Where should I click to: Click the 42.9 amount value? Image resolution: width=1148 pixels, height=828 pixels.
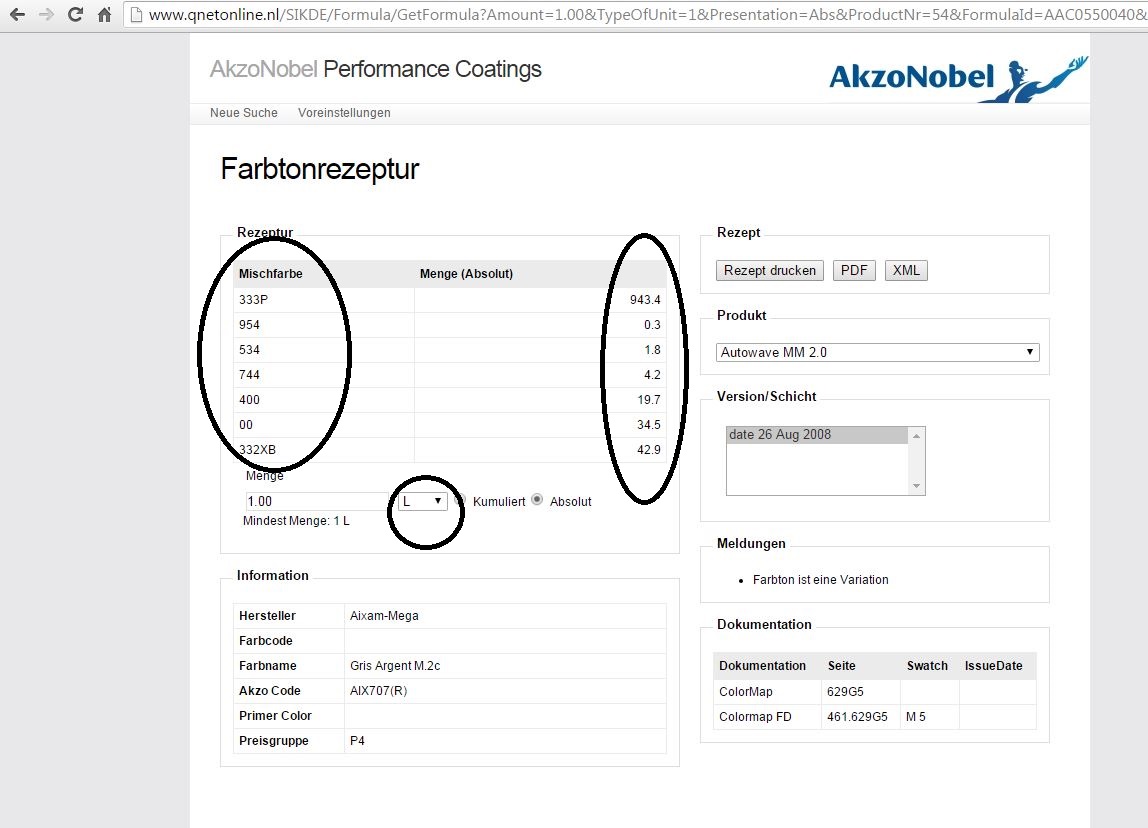(x=649, y=450)
